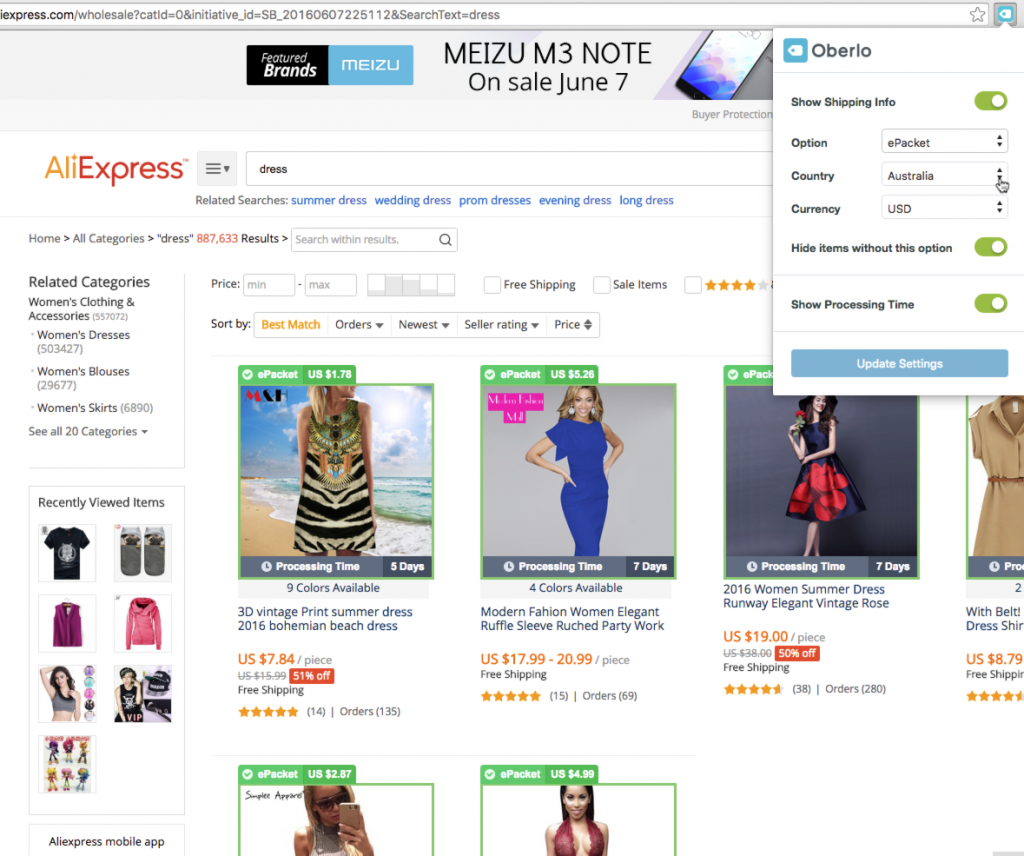Open the Country dropdown set to Australia
1024x856 pixels.
pos(944,175)
